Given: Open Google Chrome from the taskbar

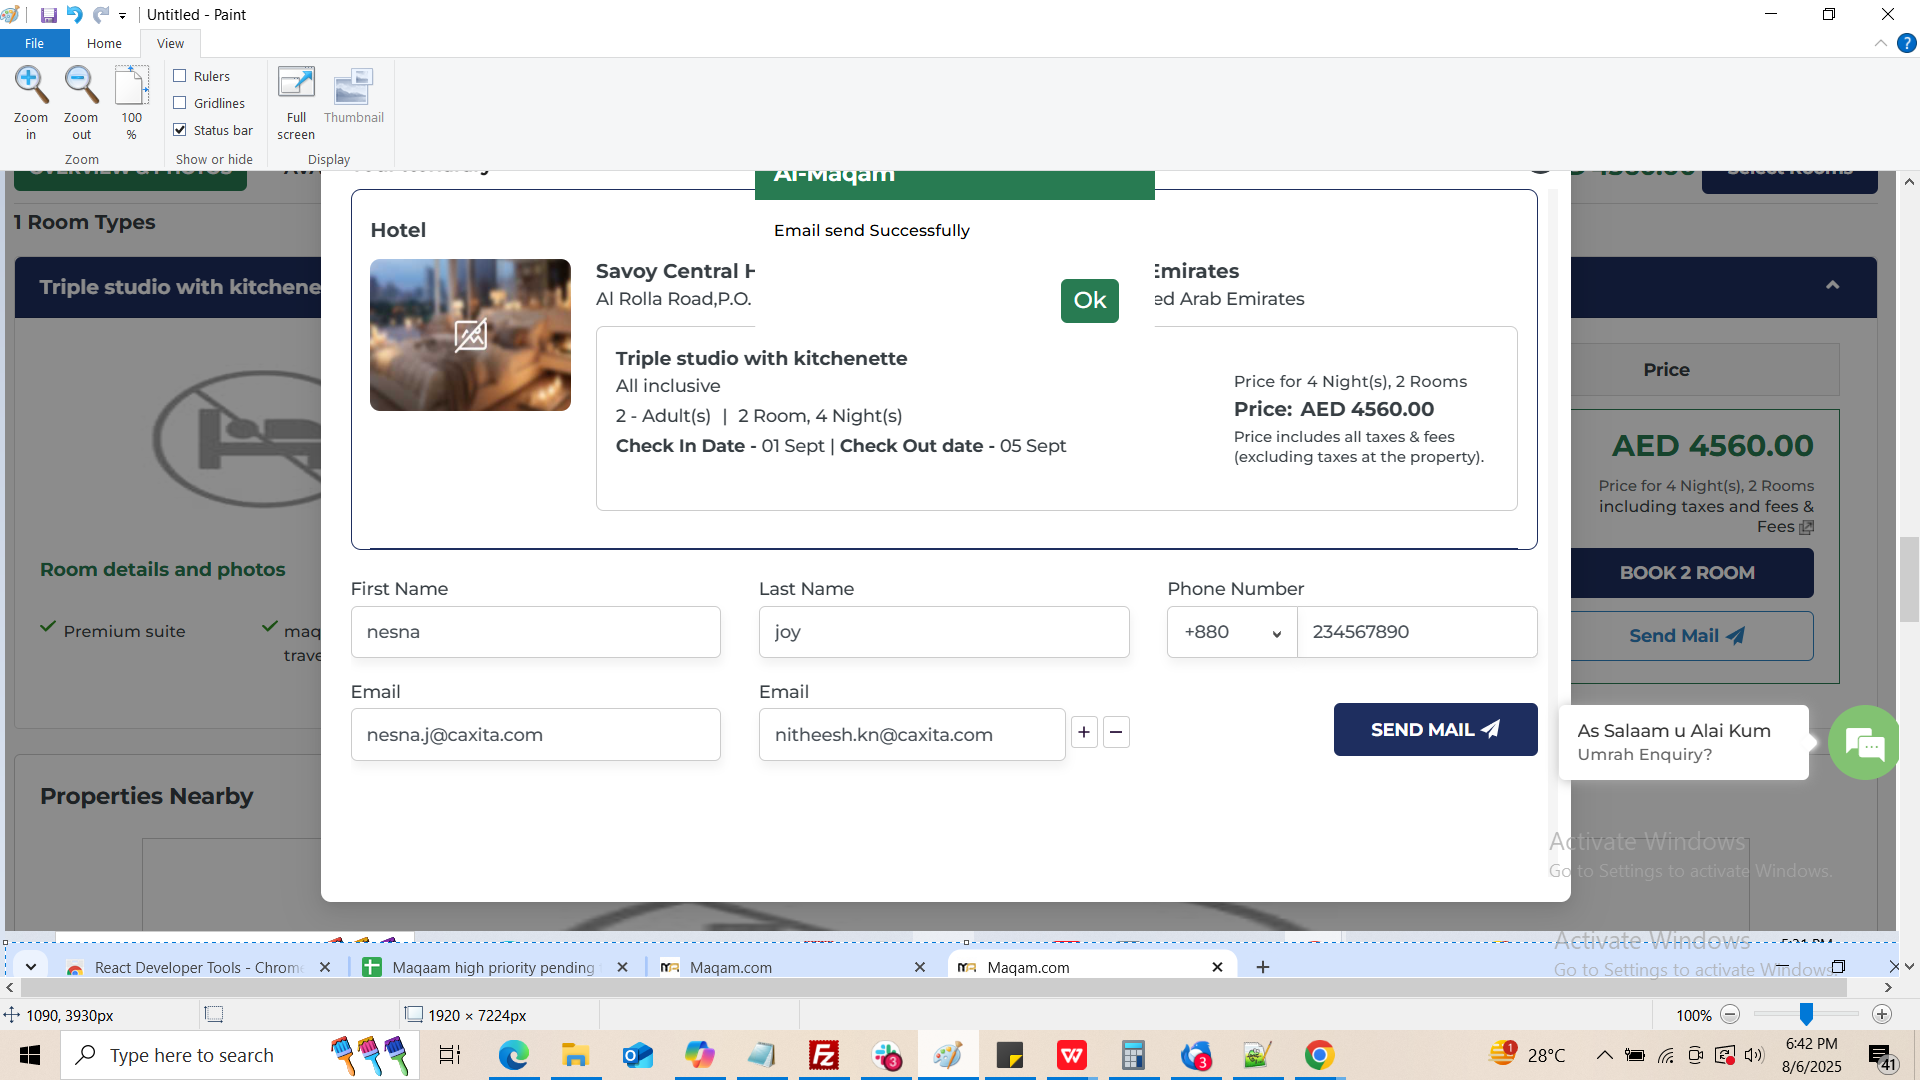Looking at the screenshot, I should (x=1319, y=1056).
